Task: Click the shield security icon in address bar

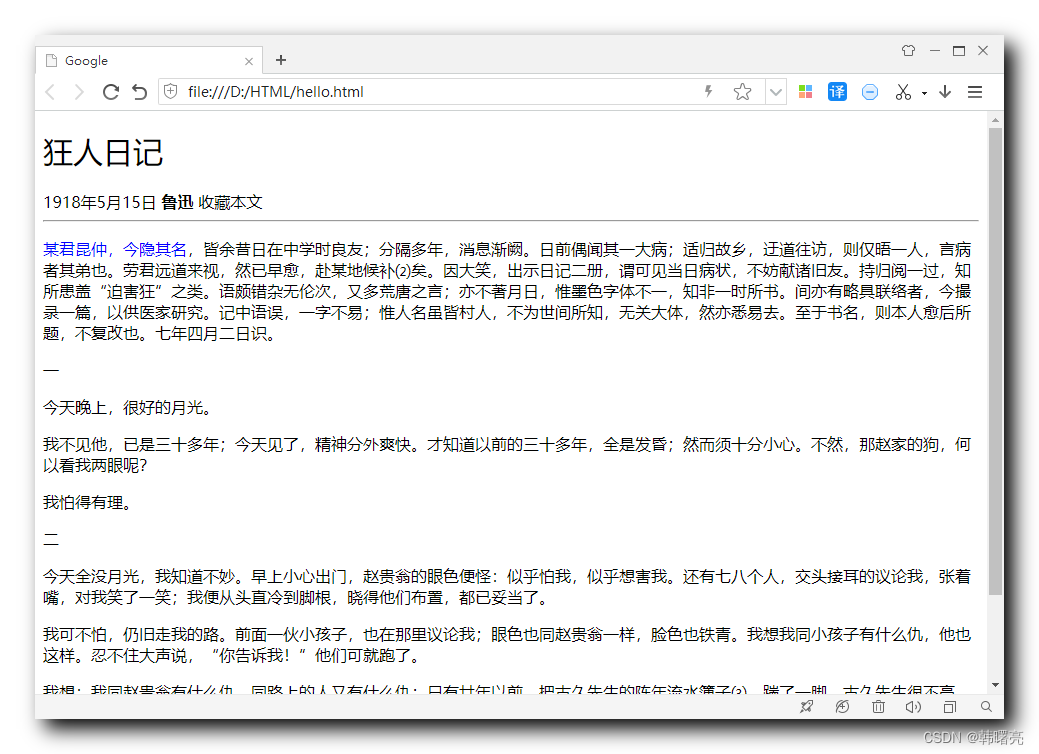Action: click(x=171, y=91)
